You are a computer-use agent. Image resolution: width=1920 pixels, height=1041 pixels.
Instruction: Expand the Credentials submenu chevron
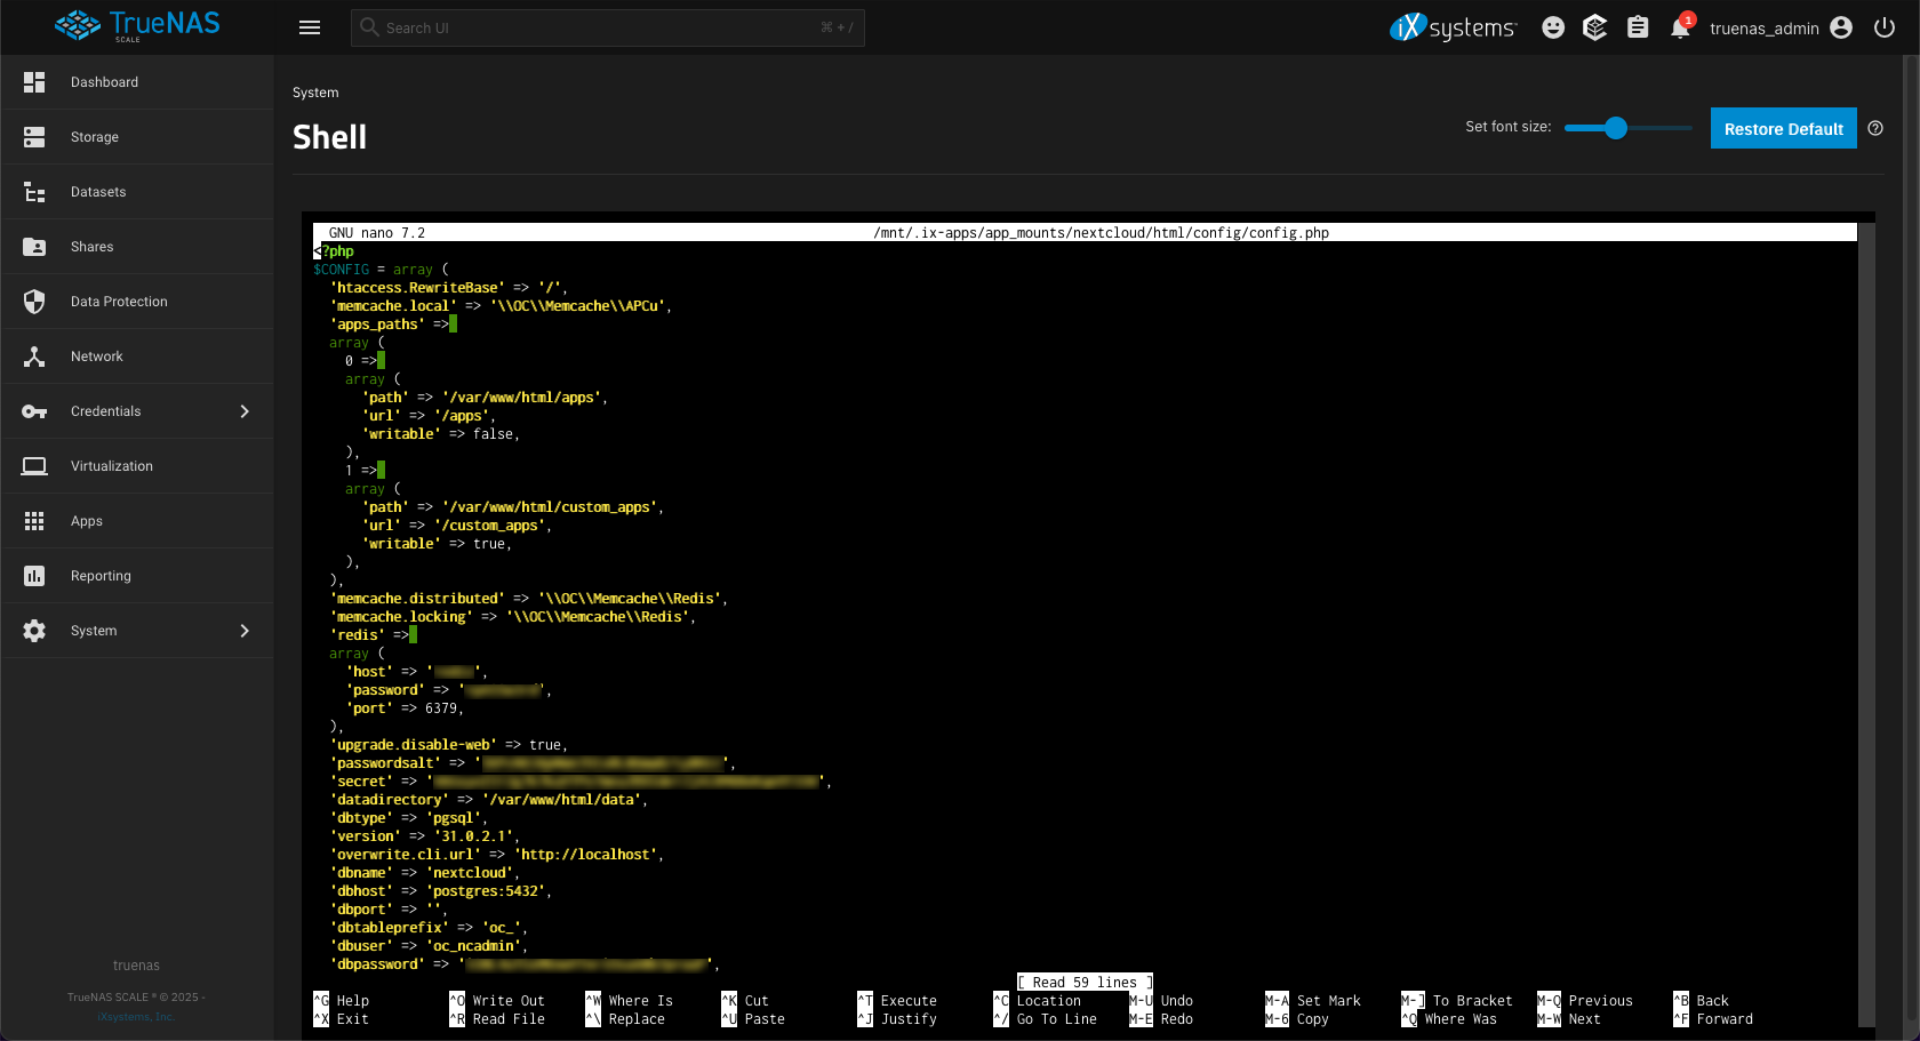(x=245, y=412)
